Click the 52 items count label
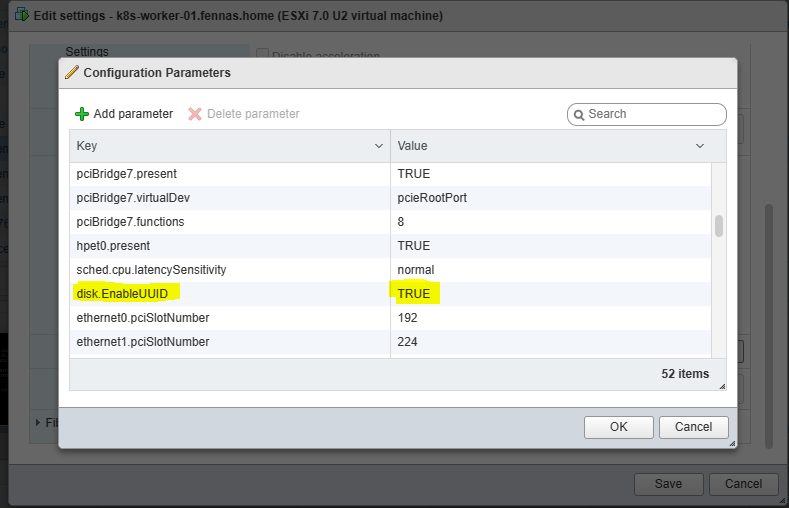This screenshot has height=508, width=789. (x=685, y=374)
